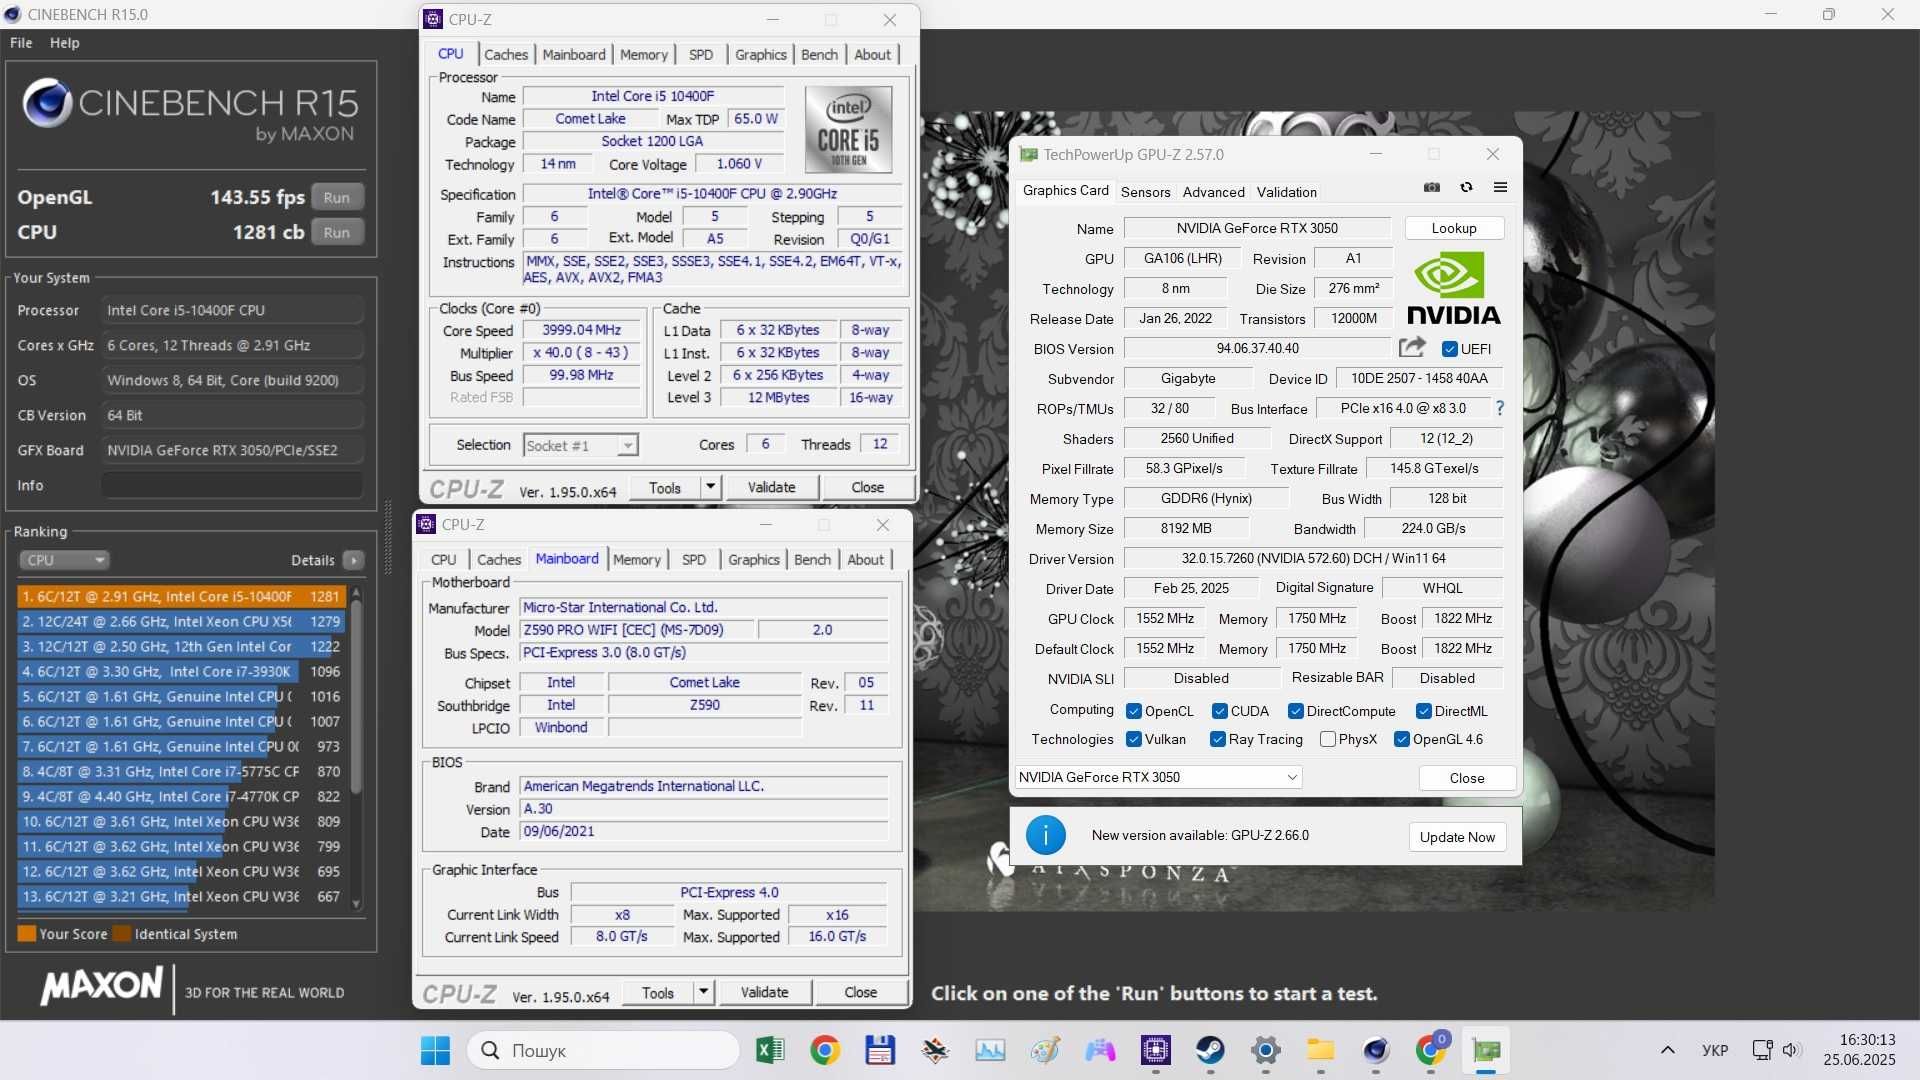
Task: Click the Lookup button in GPU-Z
Action: (x=1454, y=228)
